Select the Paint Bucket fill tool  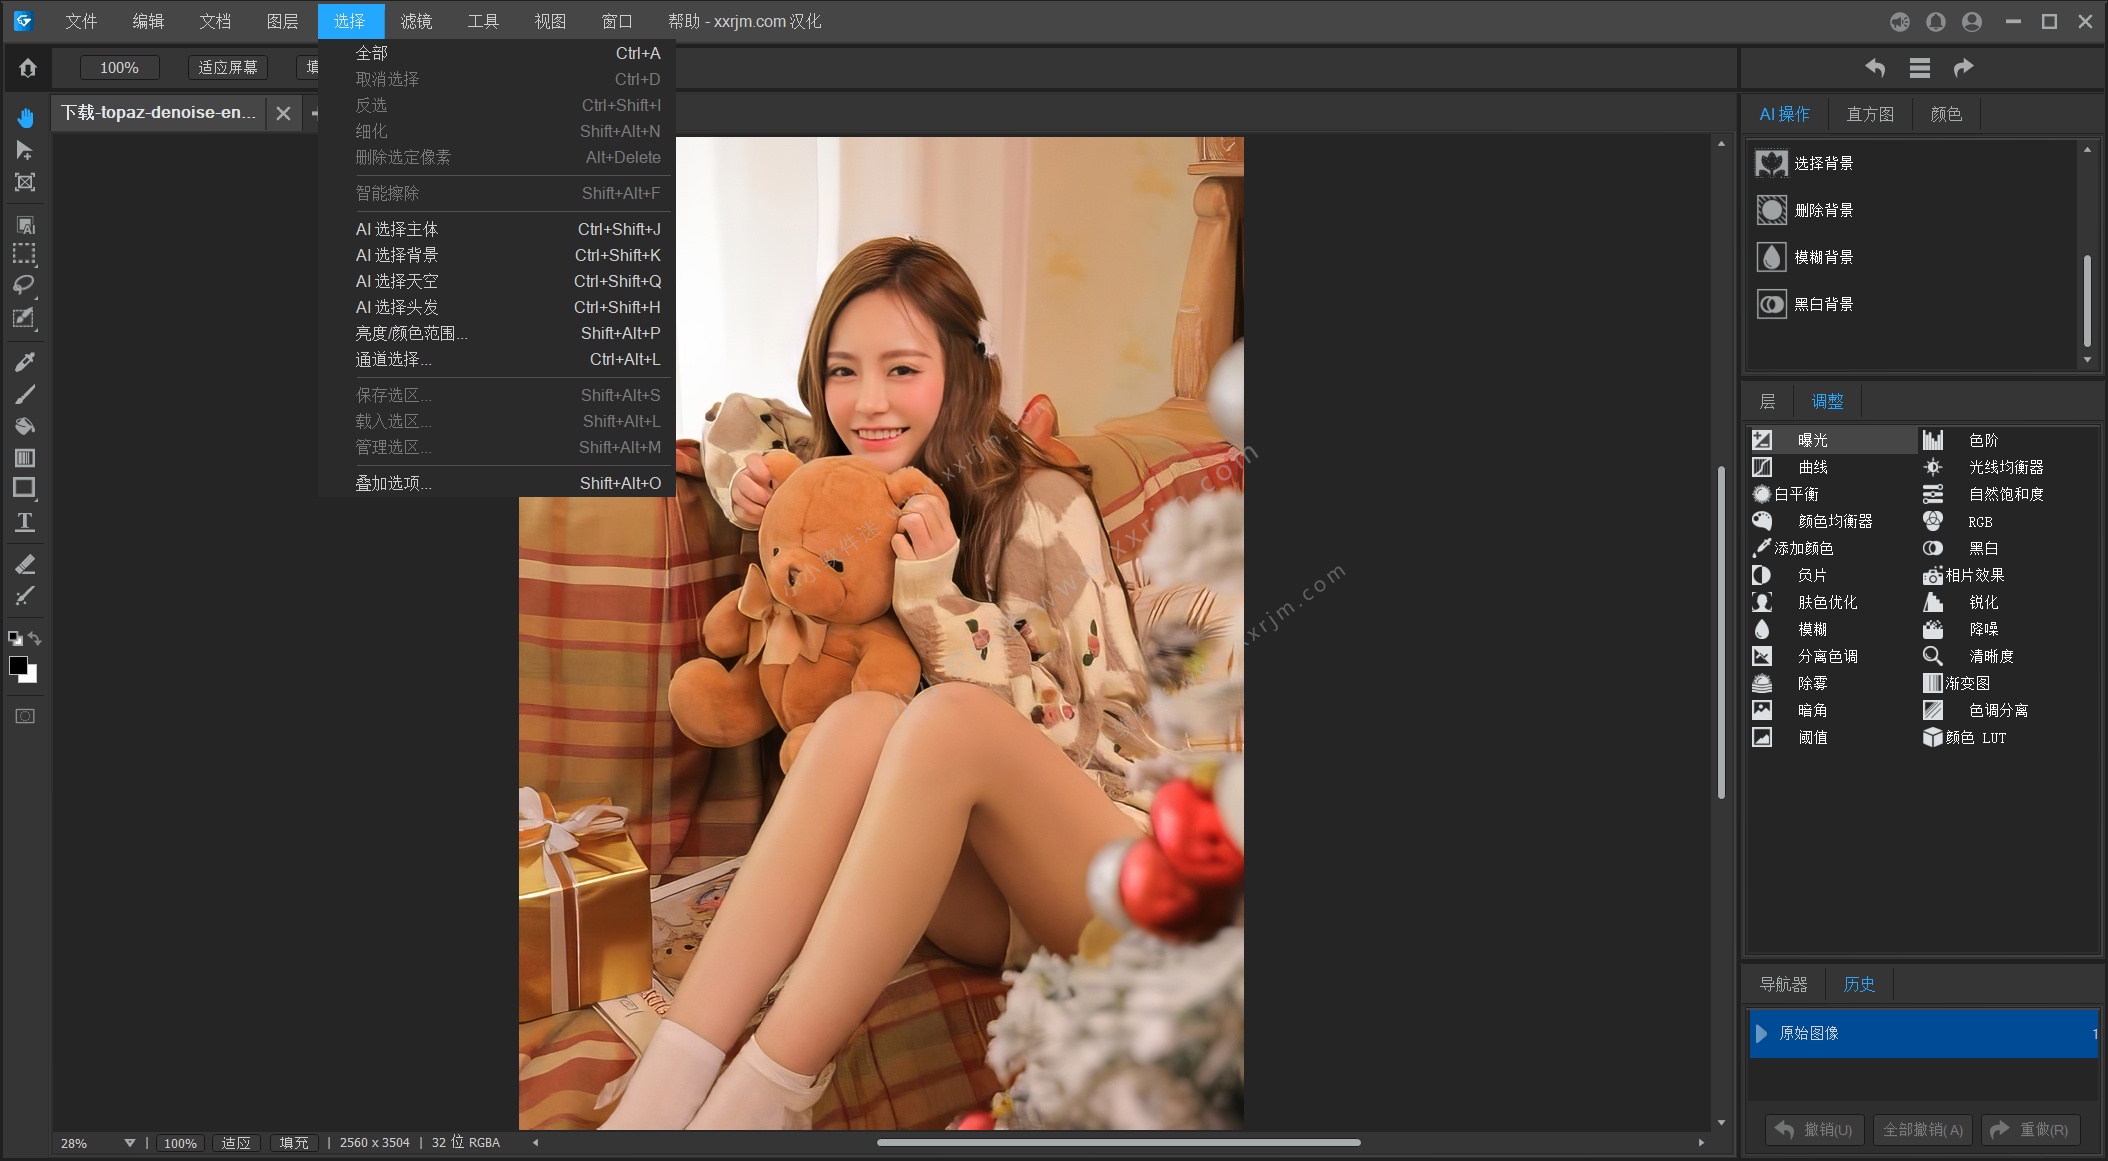coord(25,426)
